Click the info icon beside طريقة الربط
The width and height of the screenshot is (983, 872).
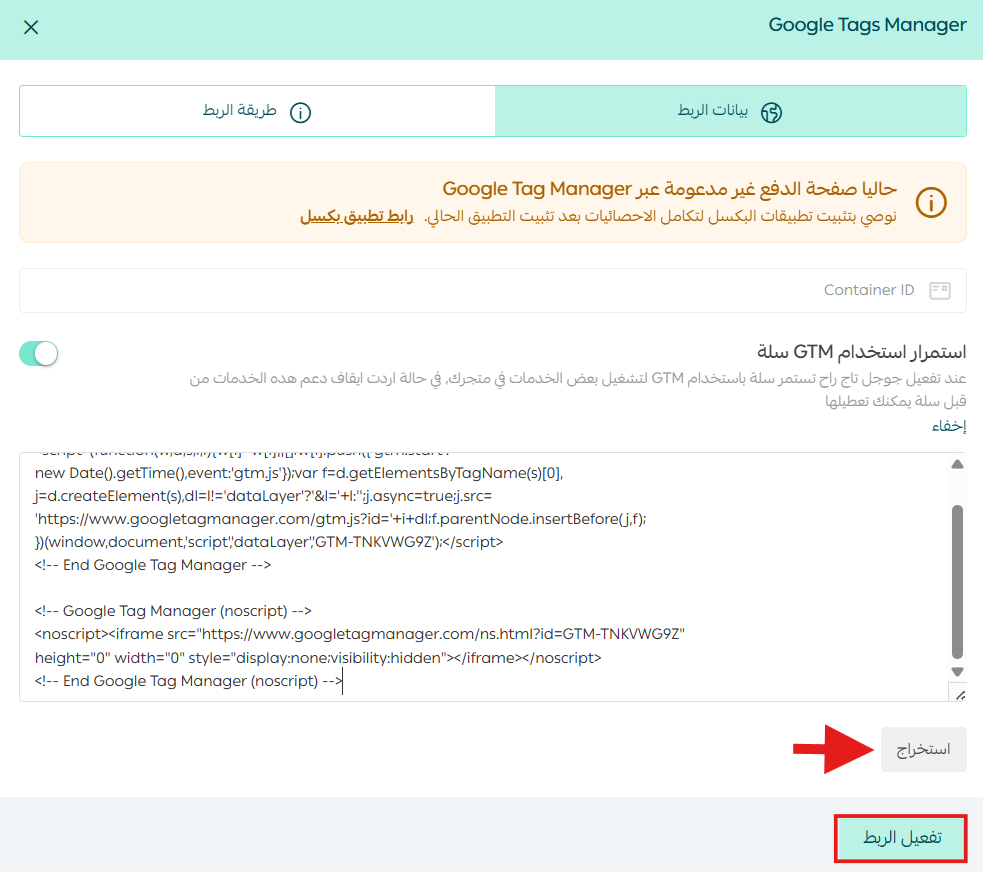(300, 113)
